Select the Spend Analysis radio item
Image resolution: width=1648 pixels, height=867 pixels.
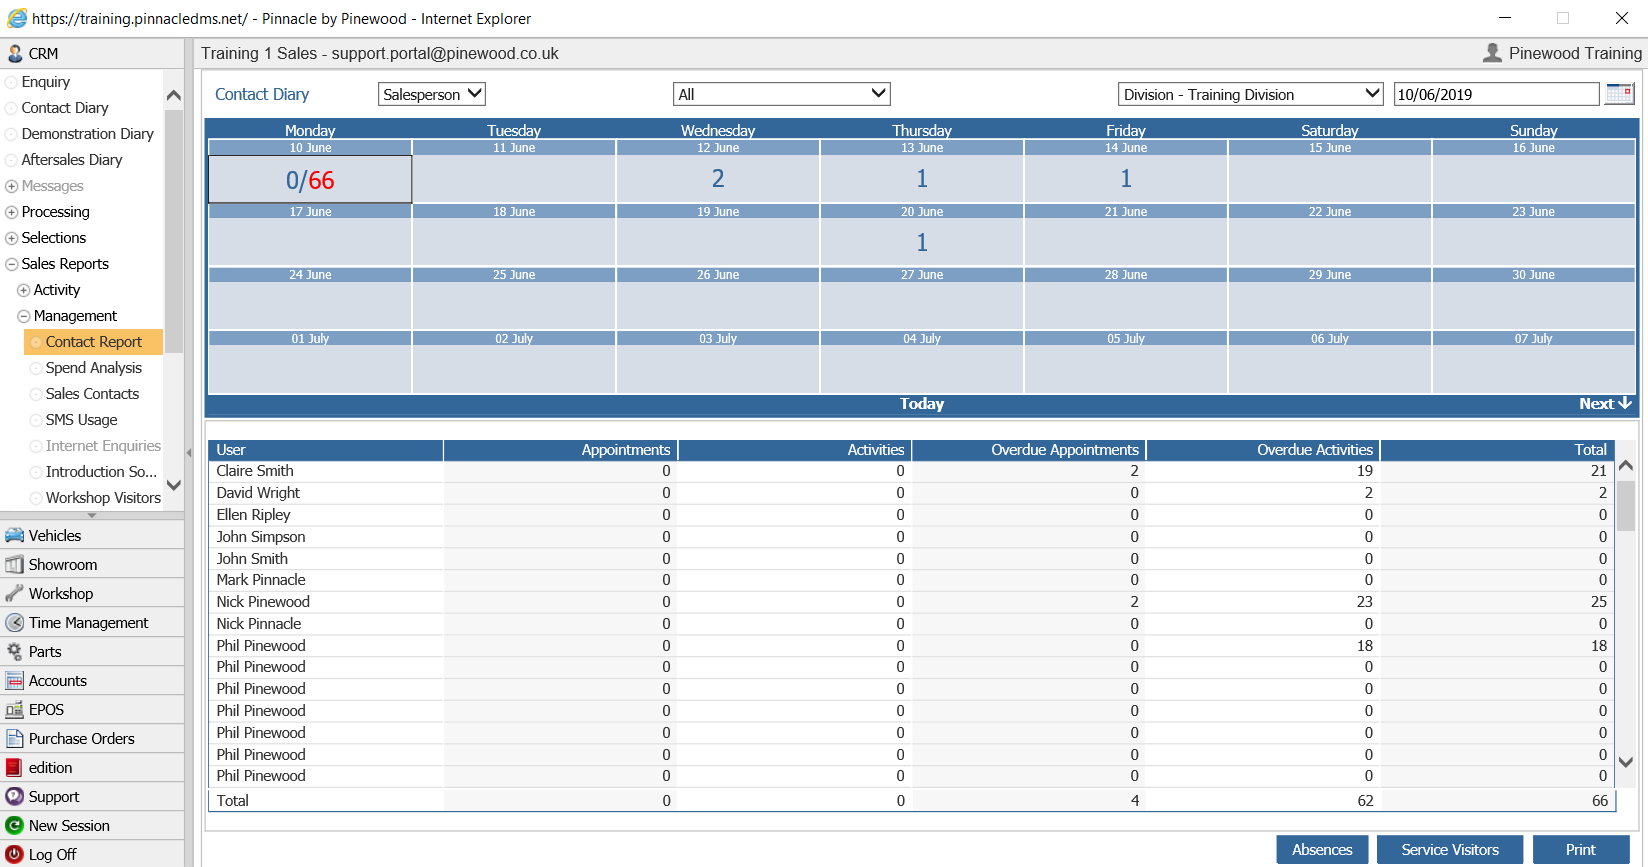coord(36,368)
